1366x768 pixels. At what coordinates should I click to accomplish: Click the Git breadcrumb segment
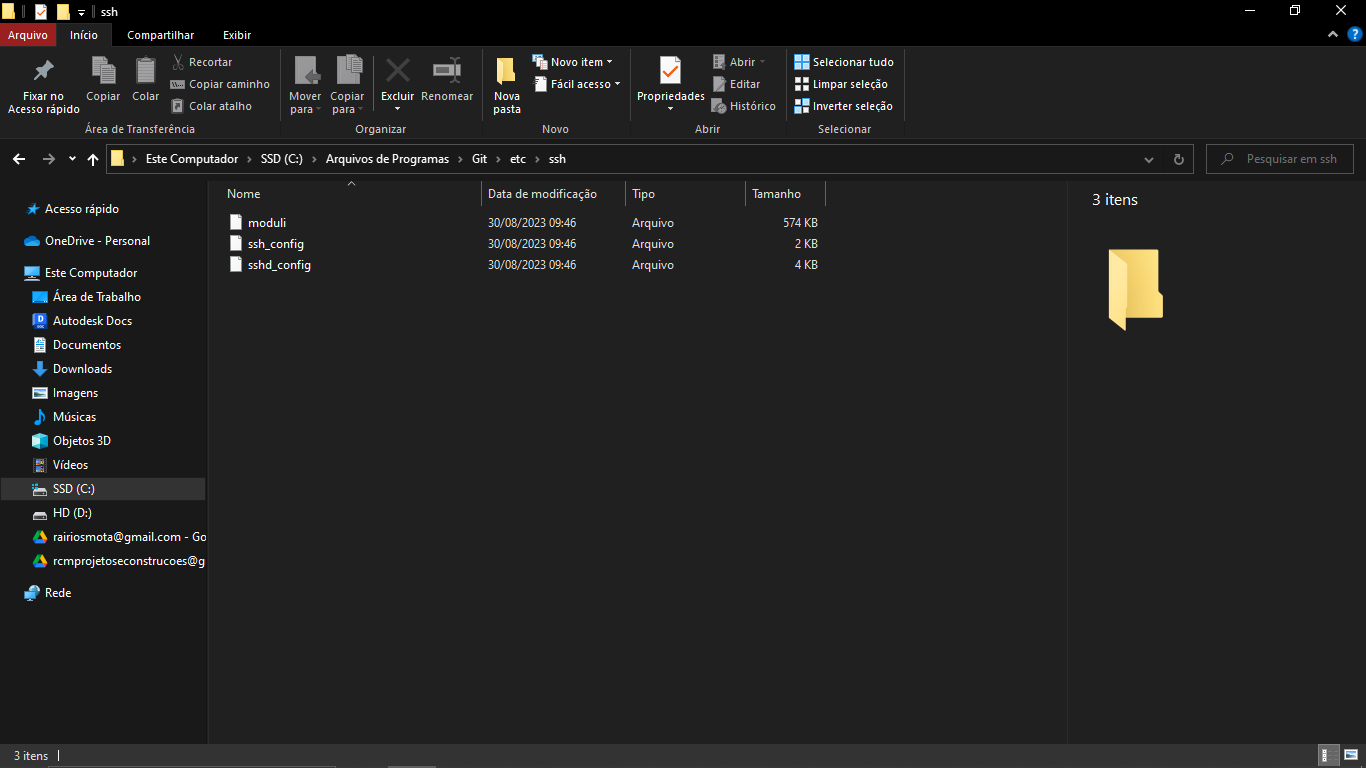coord(480,159)
